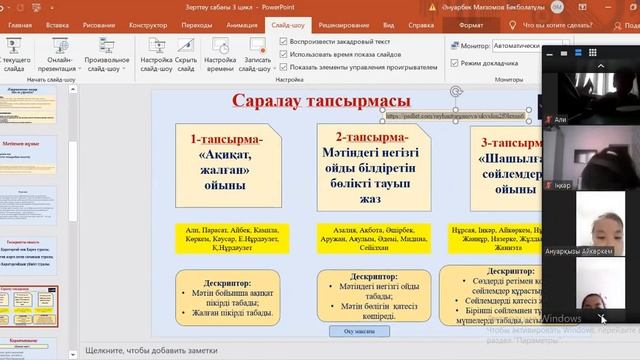Open Rehearse timings tool
This screenshot has width=640, height=360.
pos(220,55)
